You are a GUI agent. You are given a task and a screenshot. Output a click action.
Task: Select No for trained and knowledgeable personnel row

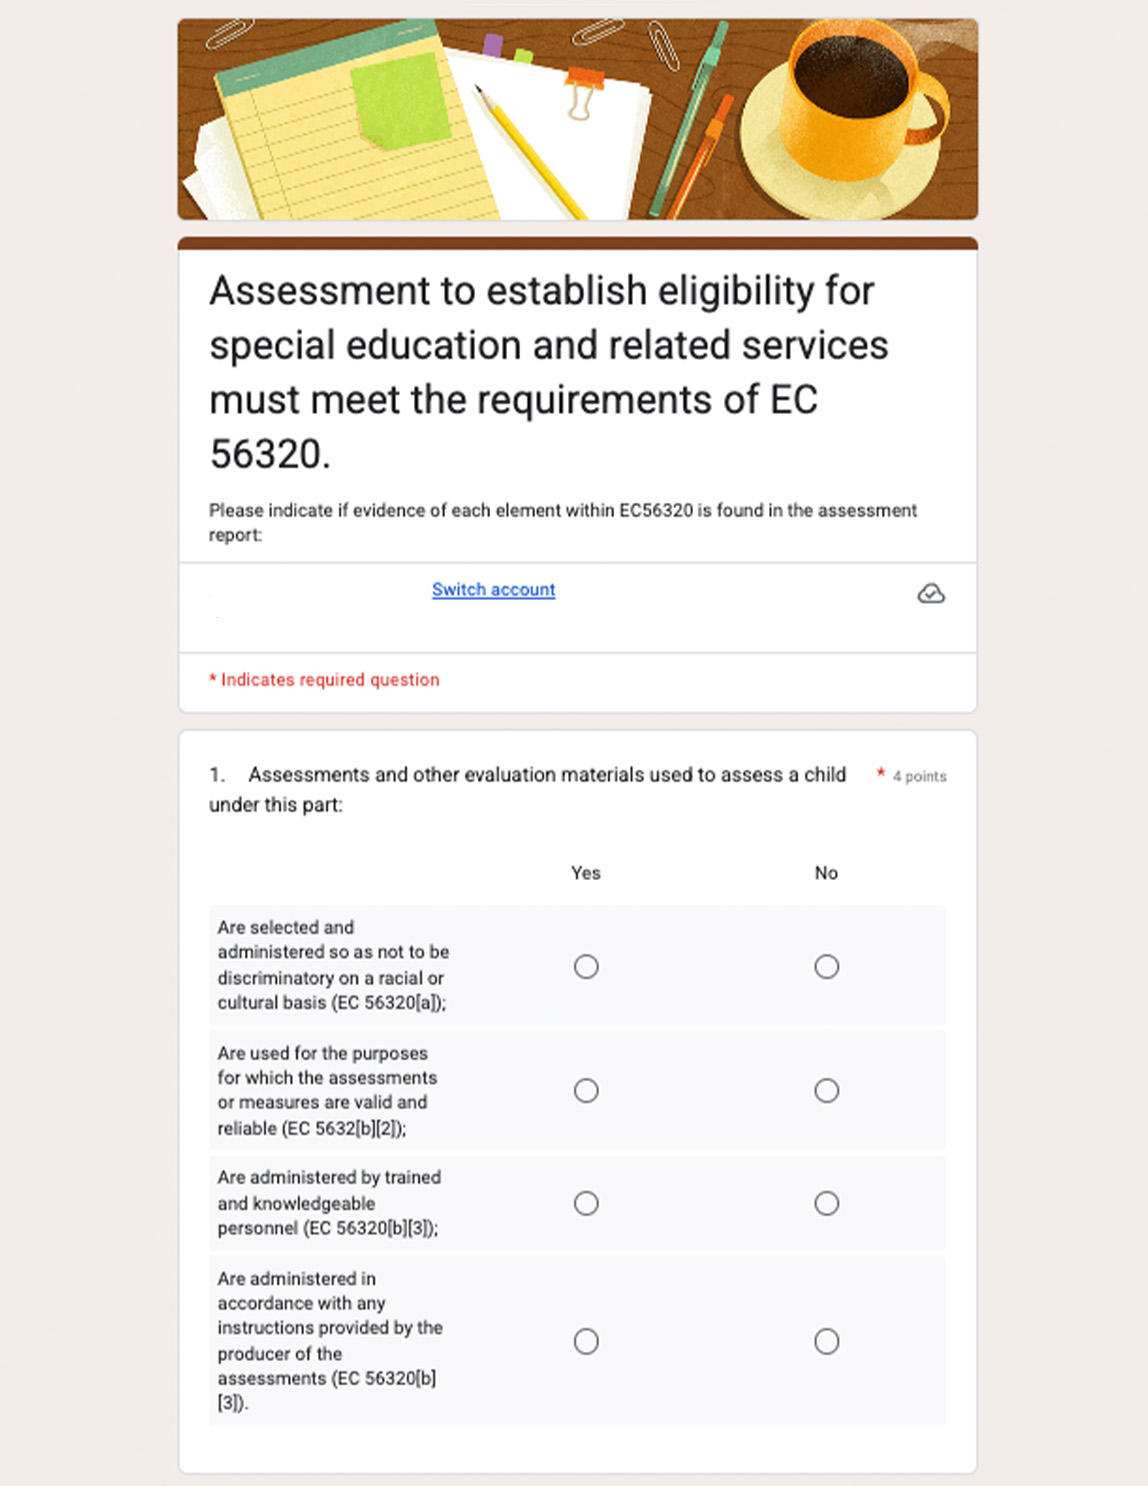click(x=826, y=1203)
